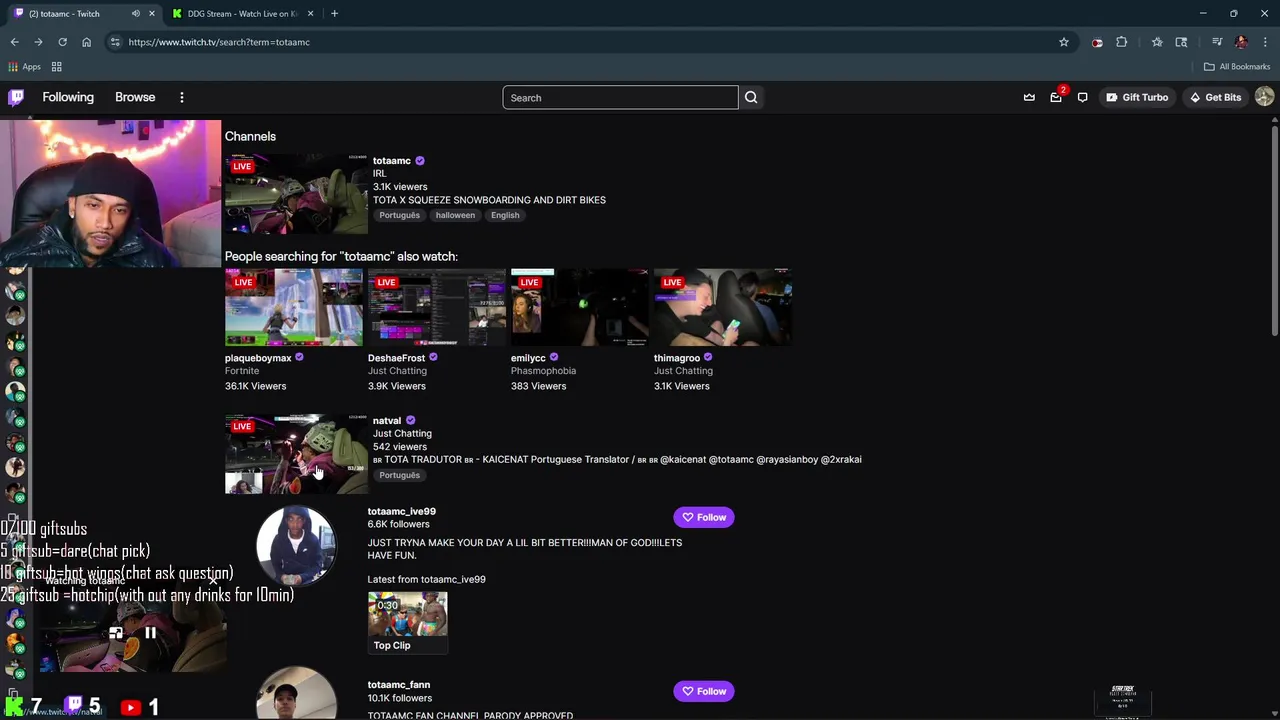Click the totaamc_fann channel name

pos(398,685)
